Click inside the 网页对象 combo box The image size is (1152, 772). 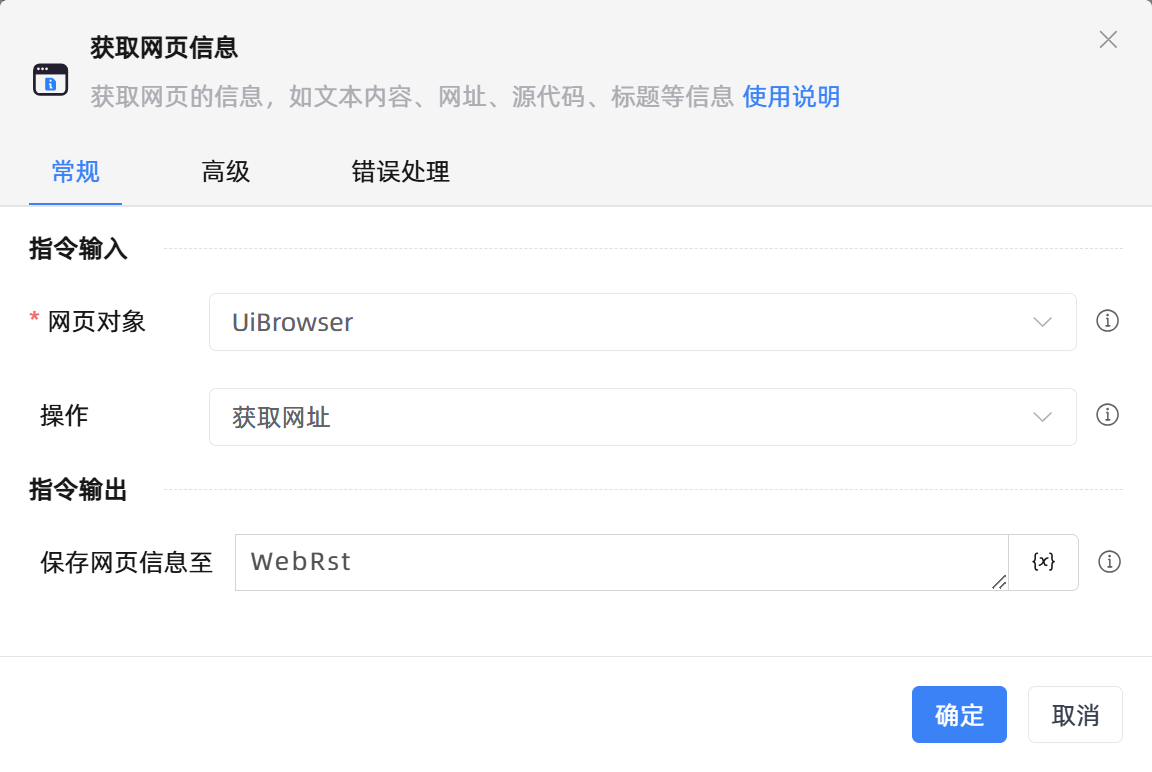600,322
